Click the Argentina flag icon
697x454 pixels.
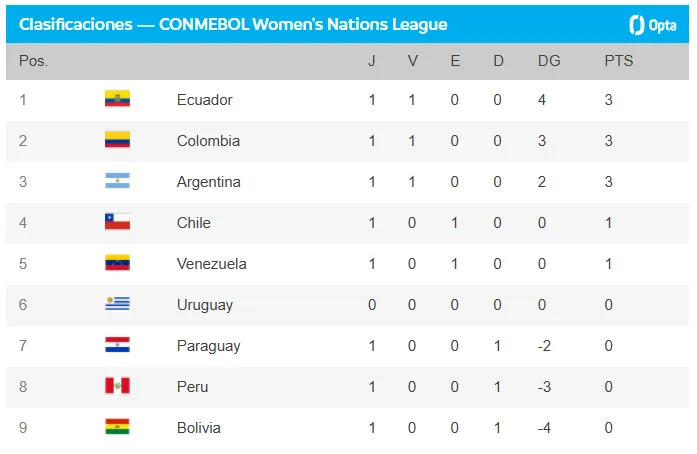pos(117,181)
